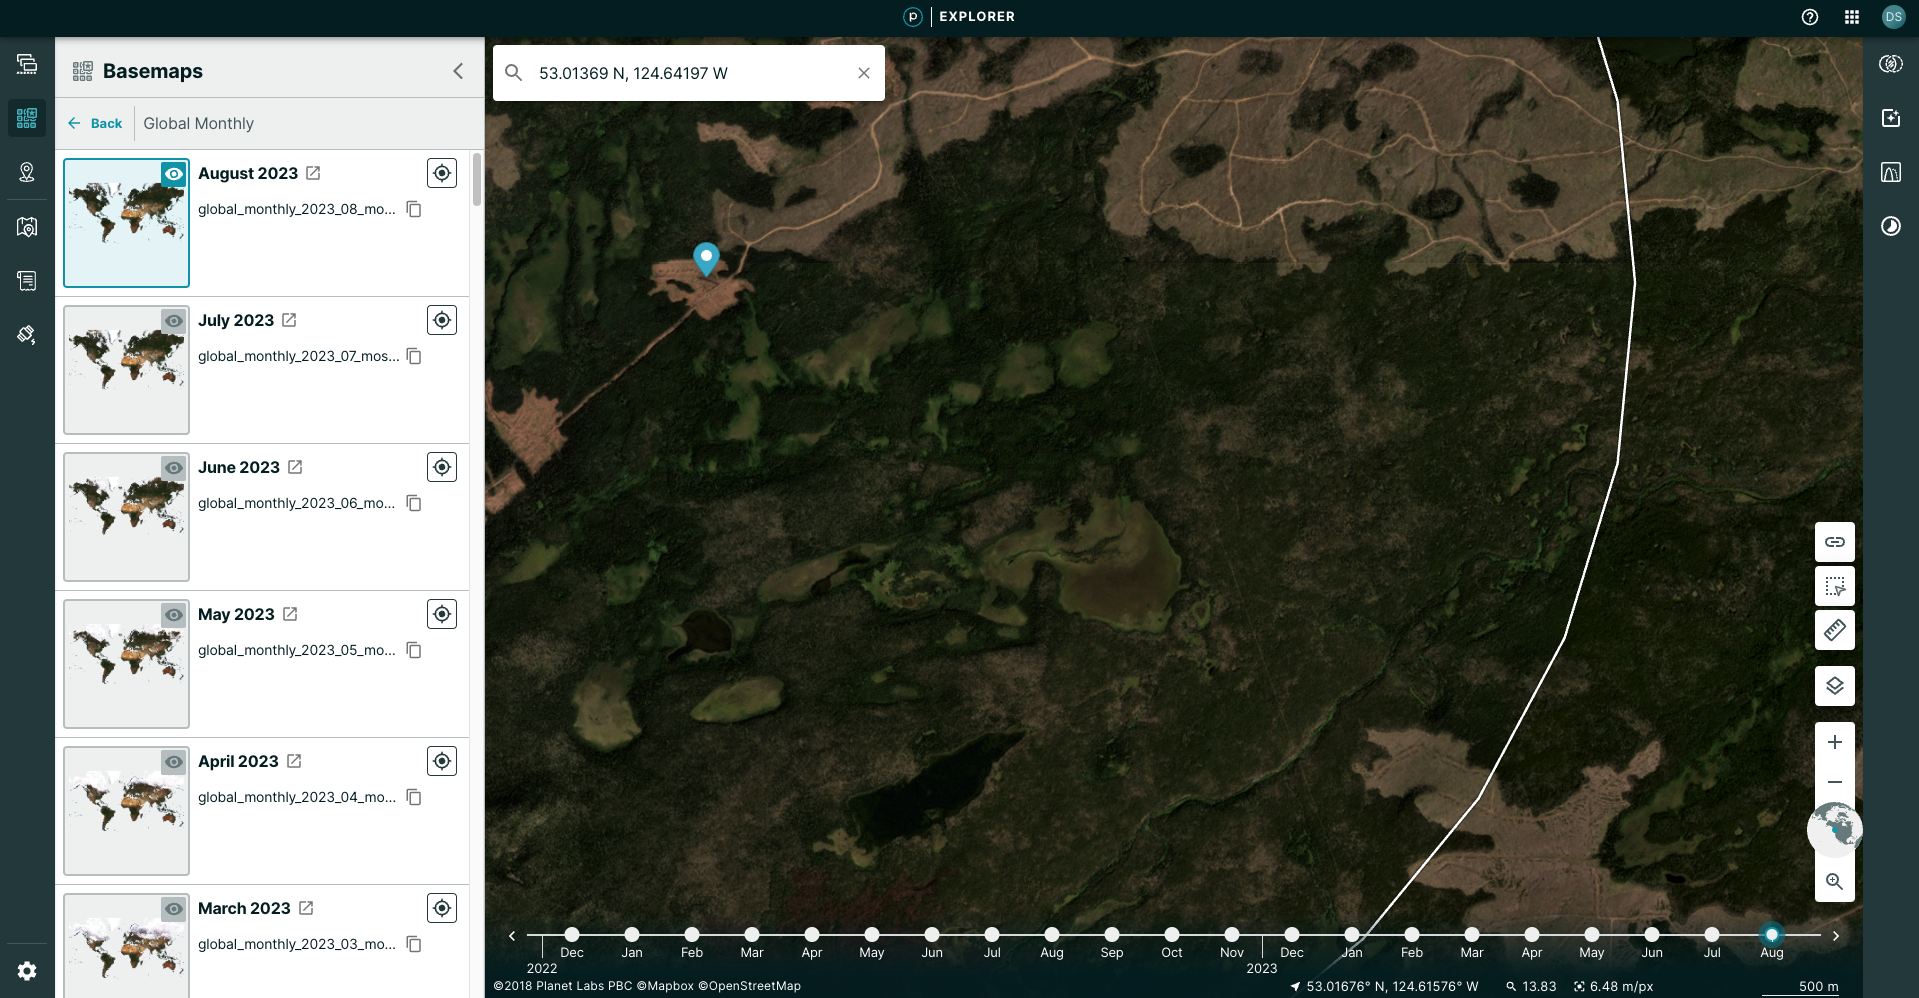Select the first Jan timeline marker
This screenshot has width=1919, height=998.
click(x=632, y=935)
